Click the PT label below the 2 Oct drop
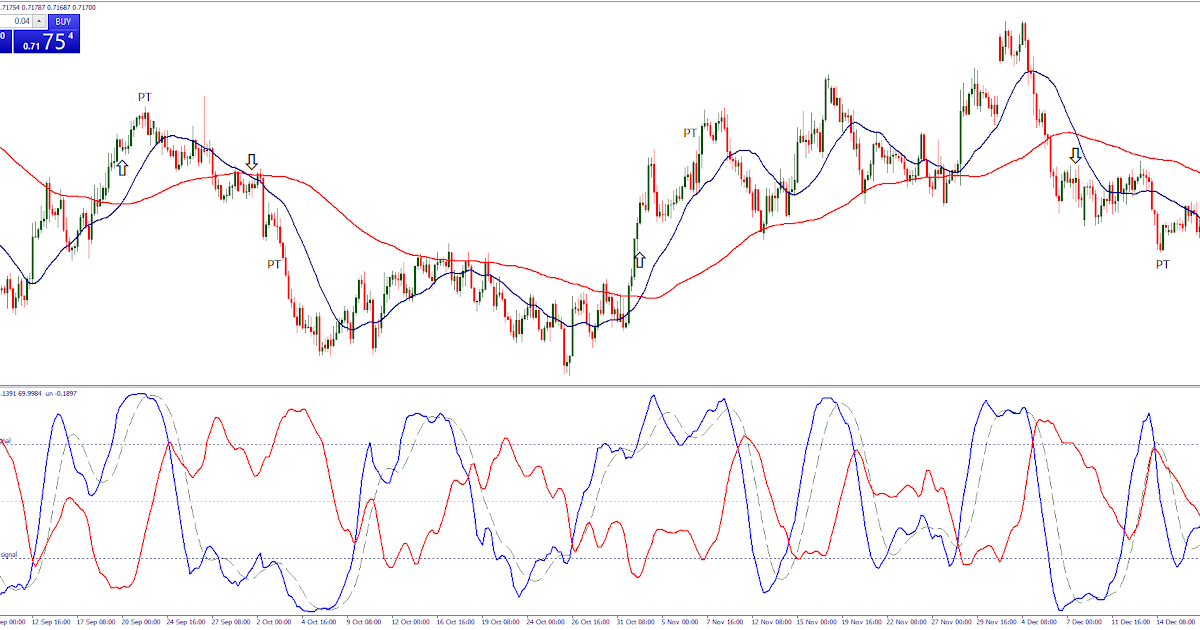1200x630 pixels. point(274,264)
